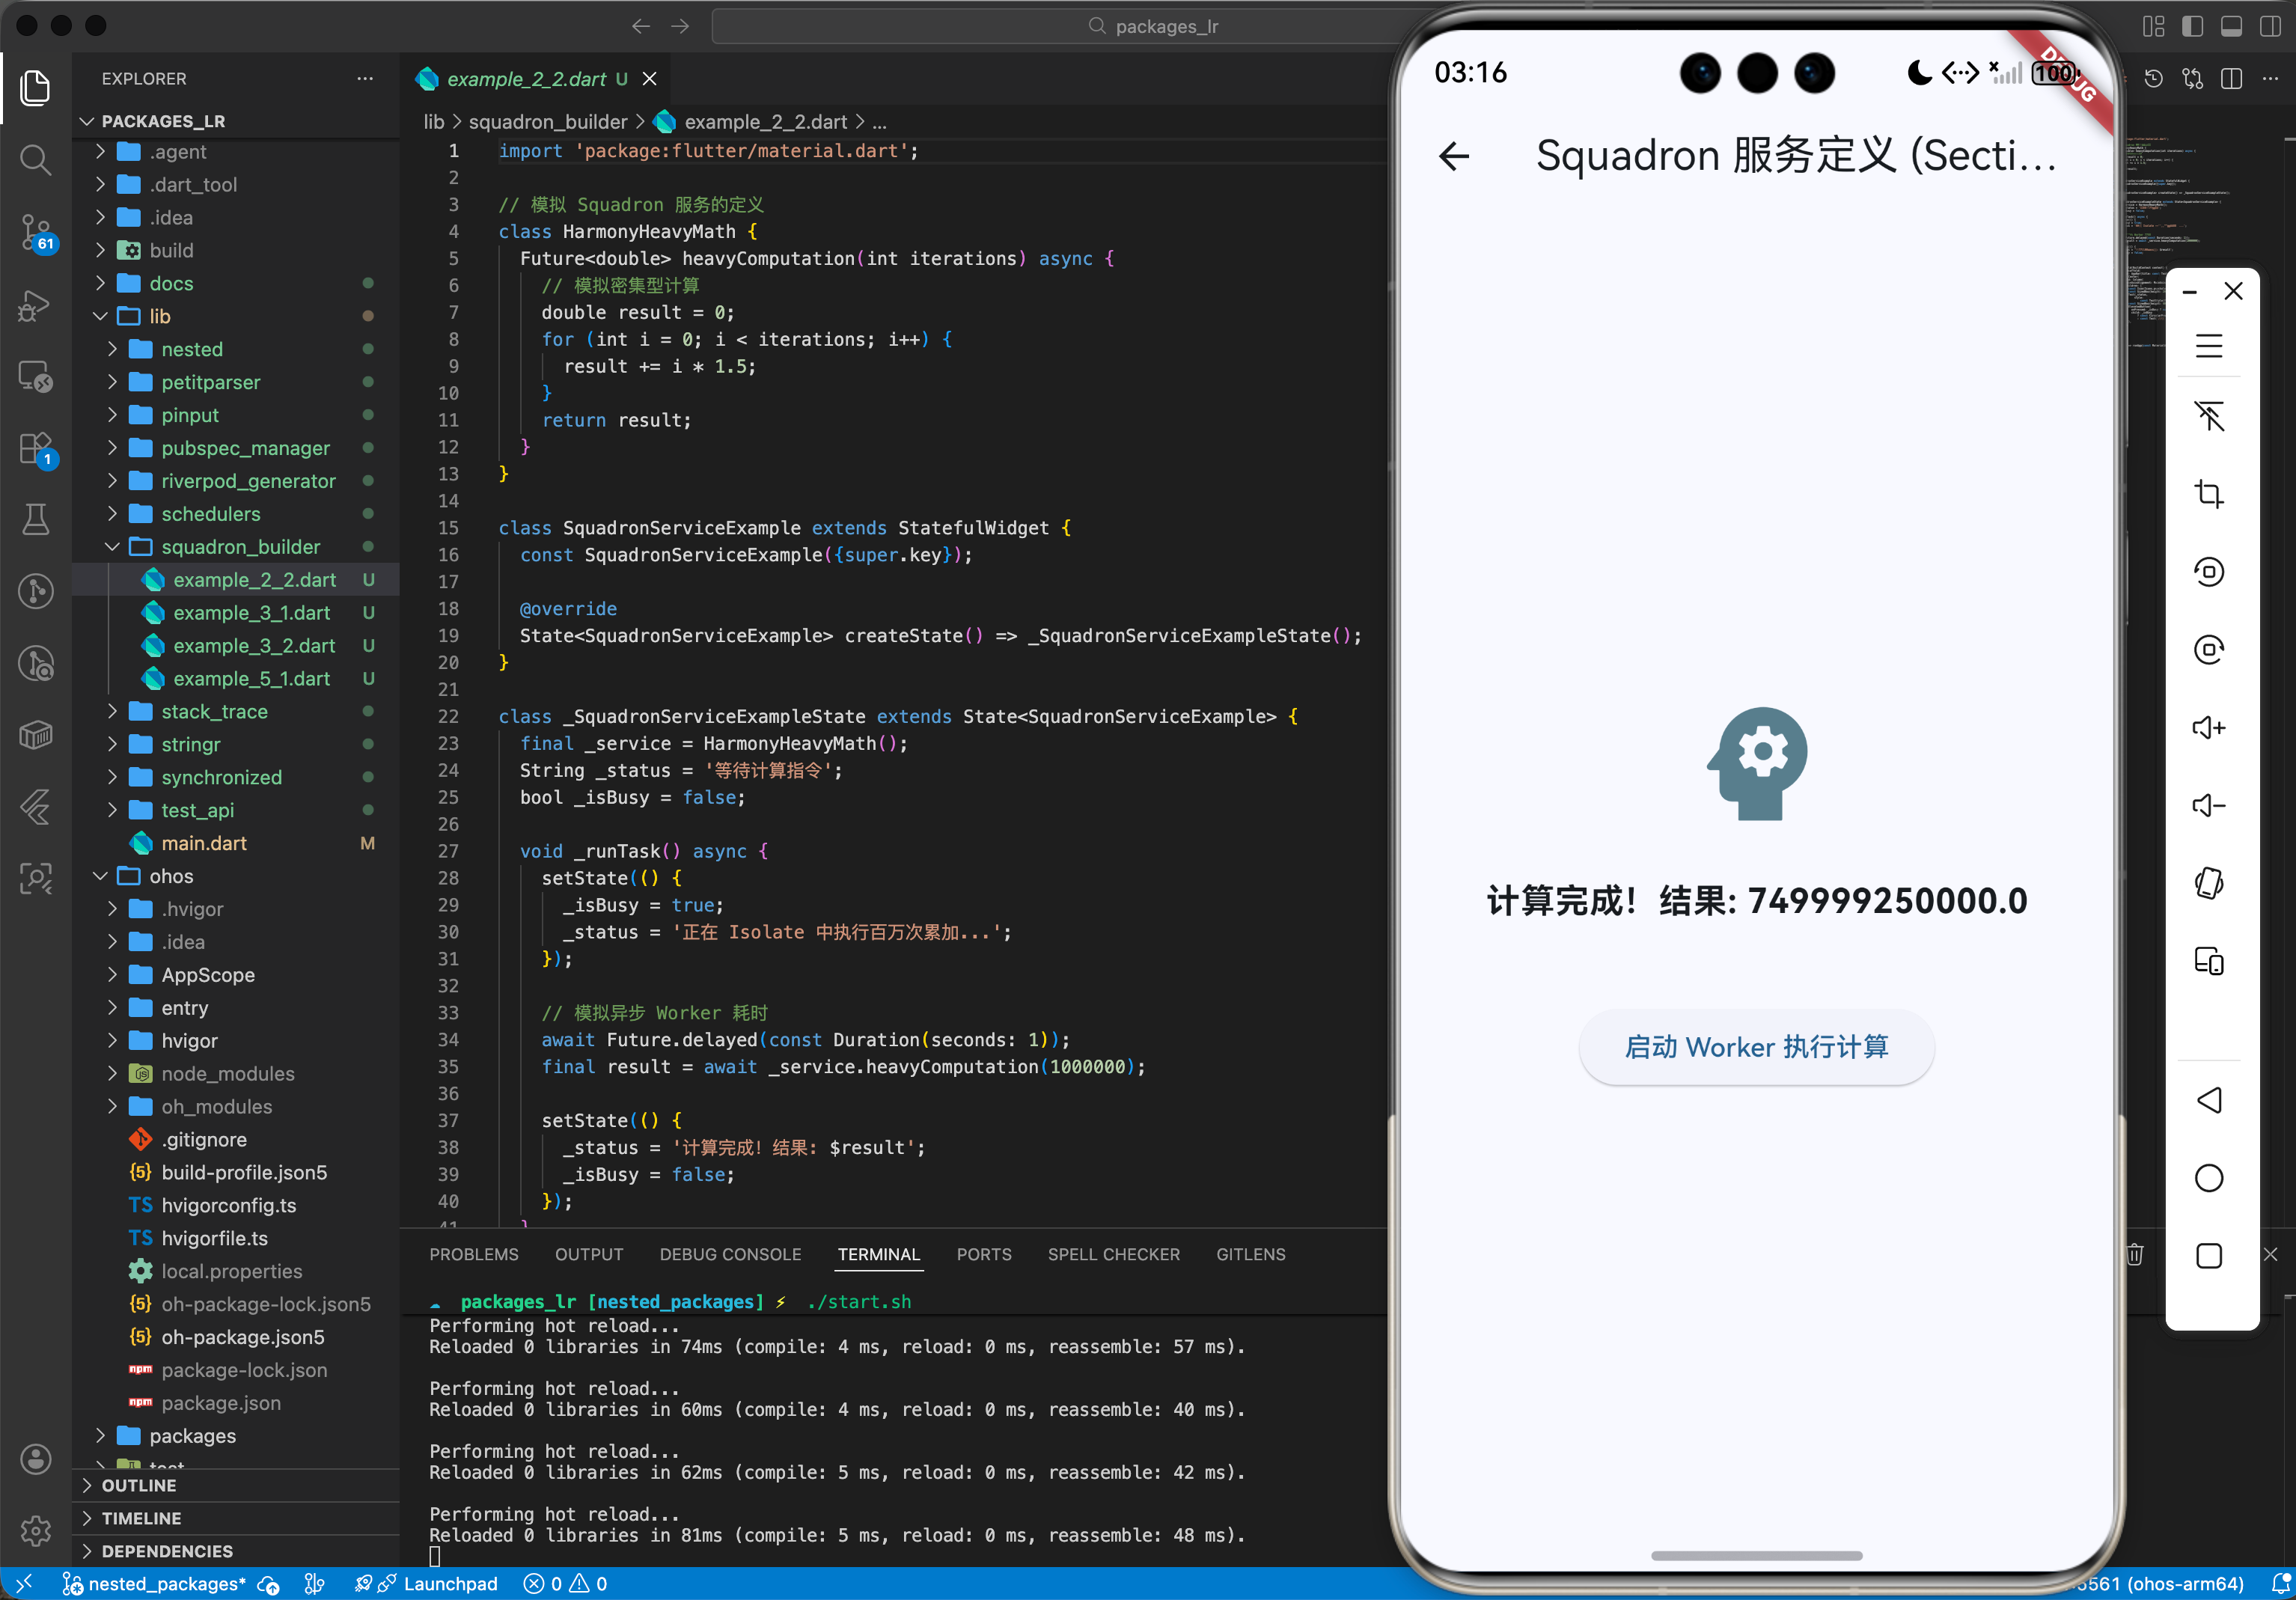Image resolution: width=2296 pixels, height=1600 pixels.
Task: Toggle secondary side bar layout button
Action: [x=2270, y=26]
